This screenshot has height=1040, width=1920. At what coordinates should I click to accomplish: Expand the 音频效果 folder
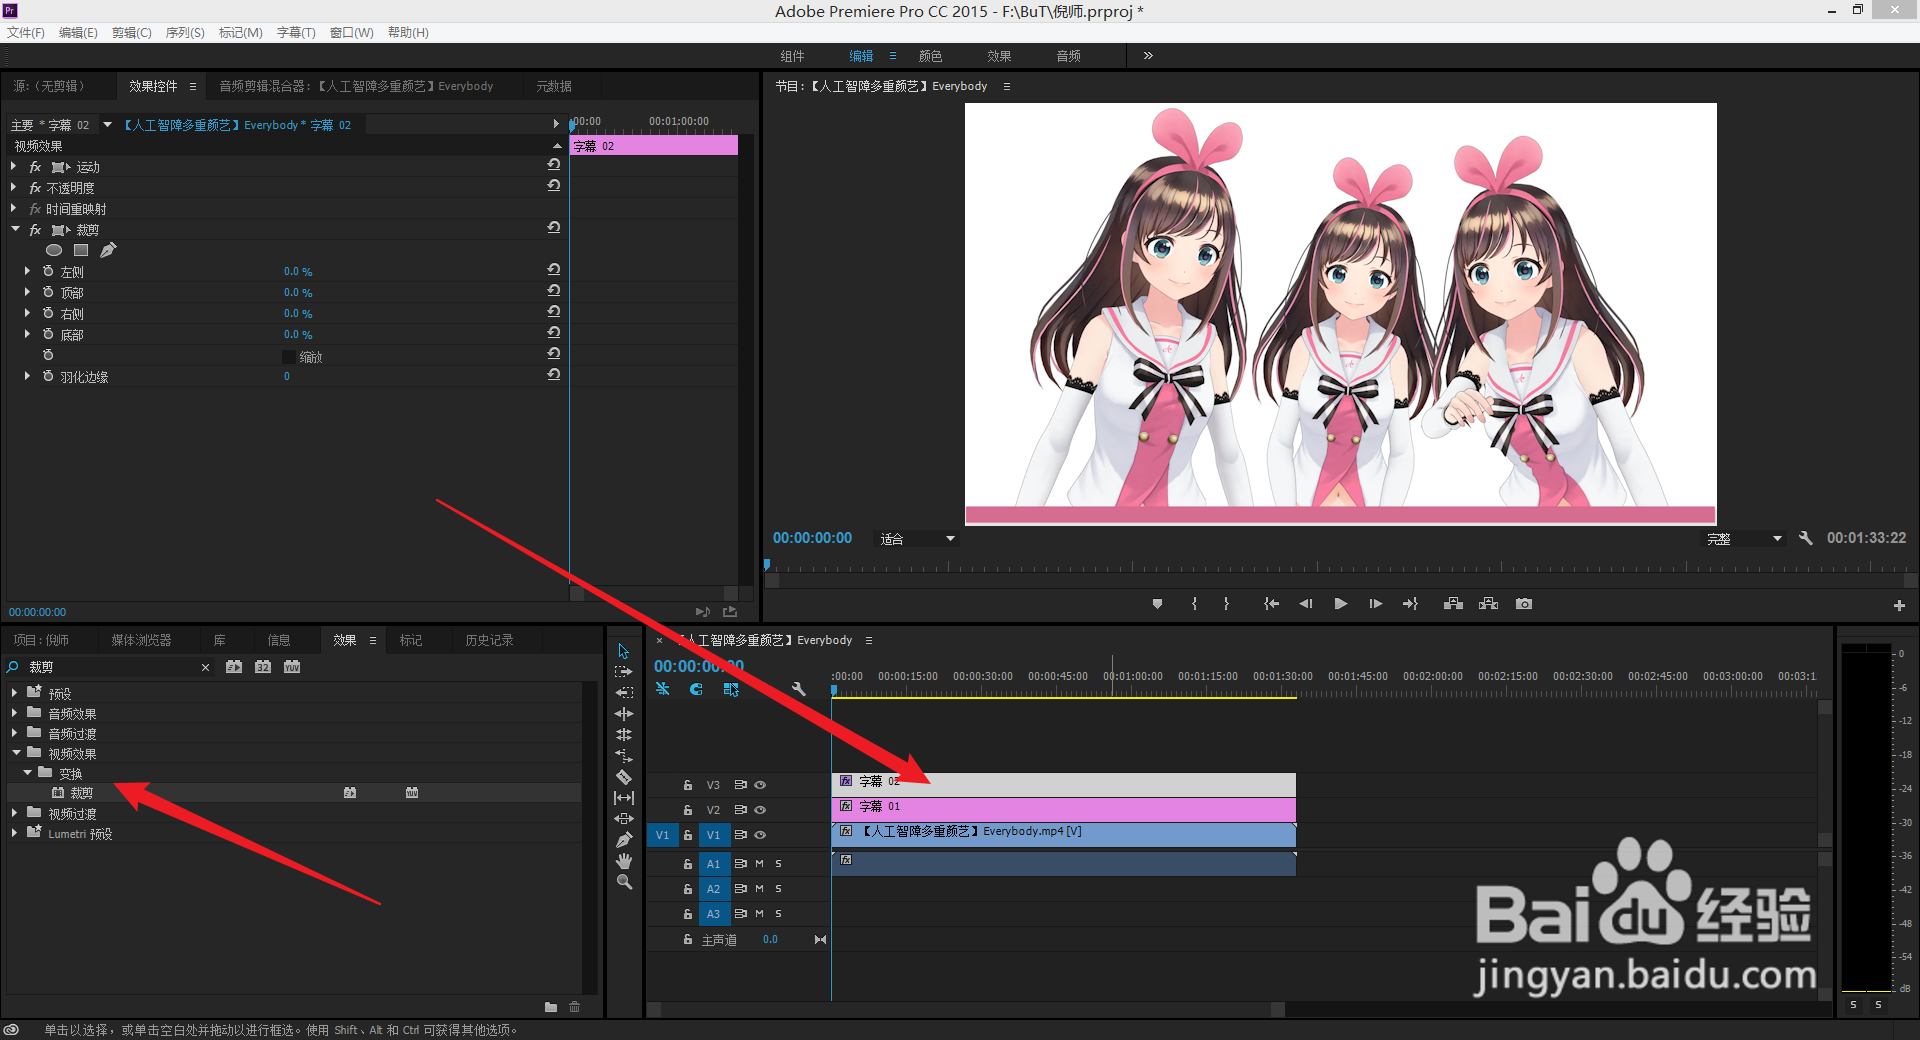coord(15,713)
